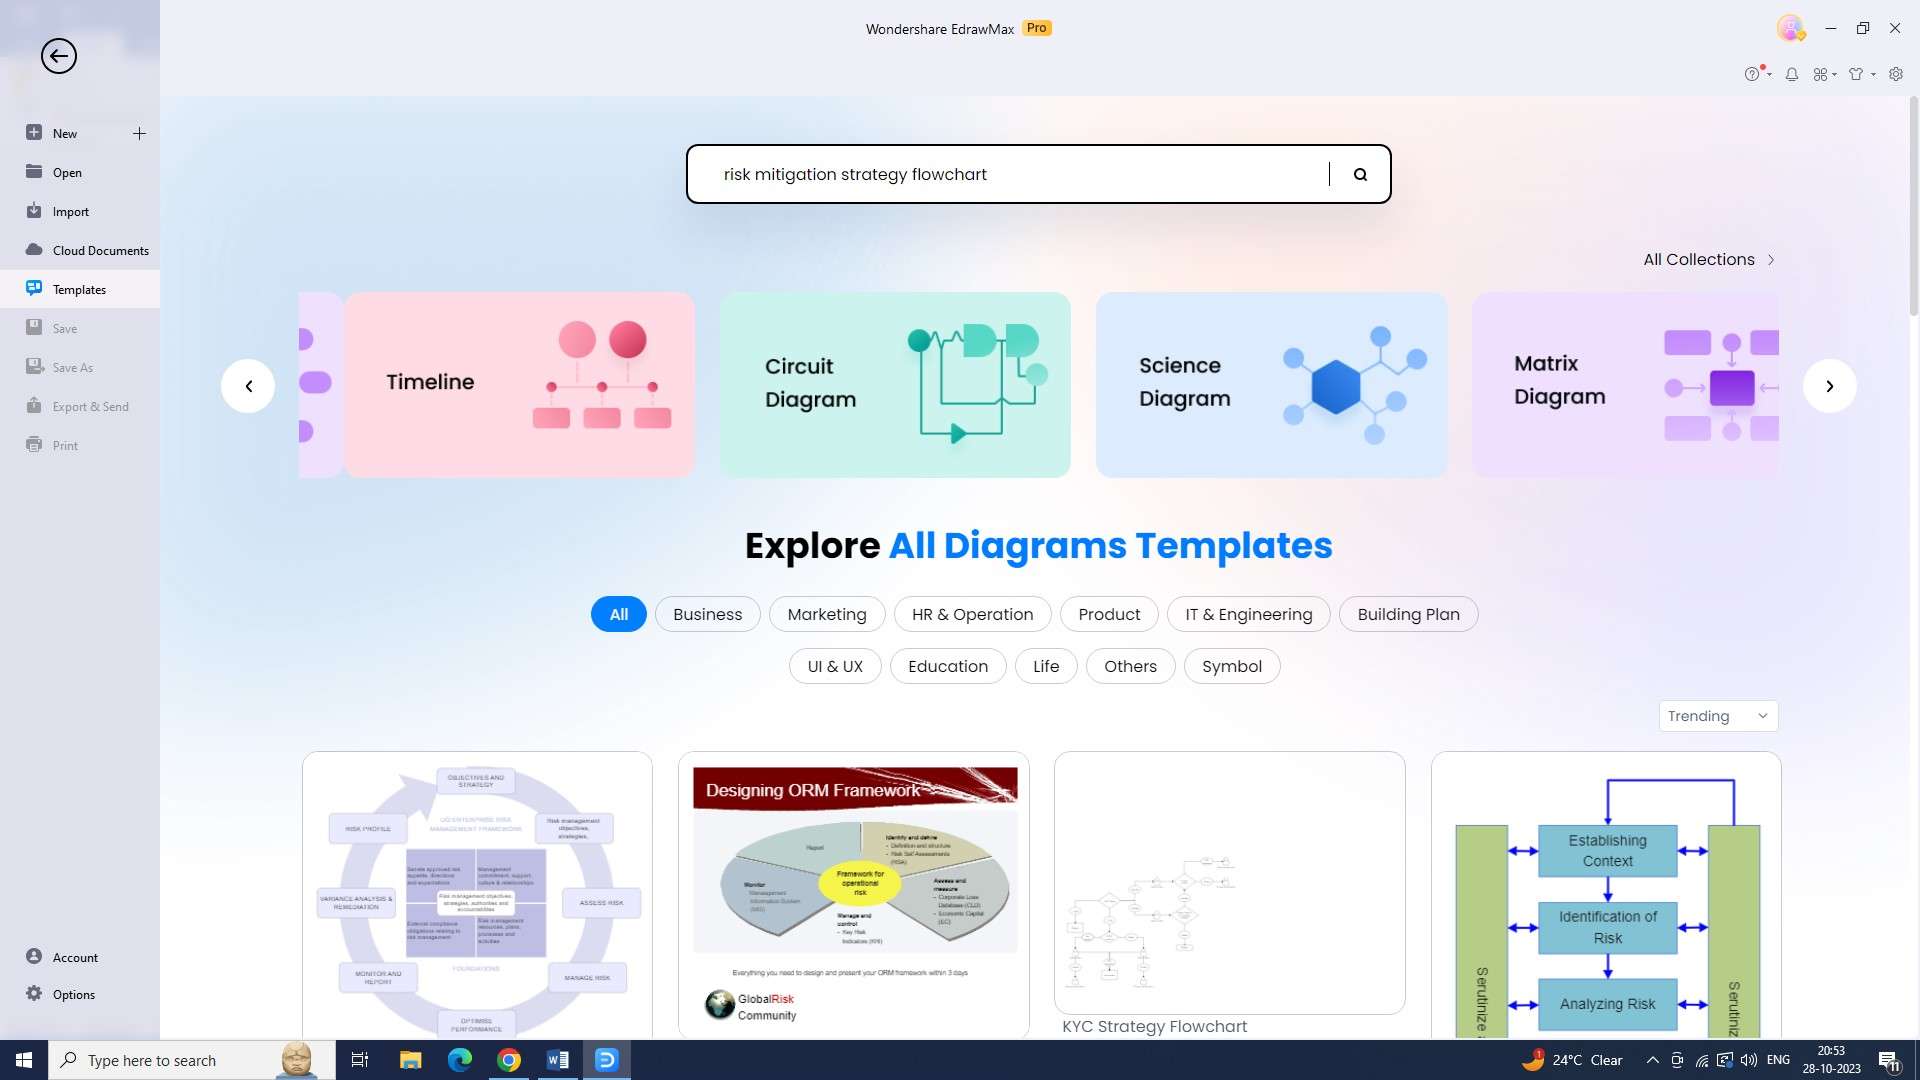Image resolution: width=1920 pixels, height=1080 pixels.
Task: Select the All diagrams filter toggle
Action: (x=618, y=613)
